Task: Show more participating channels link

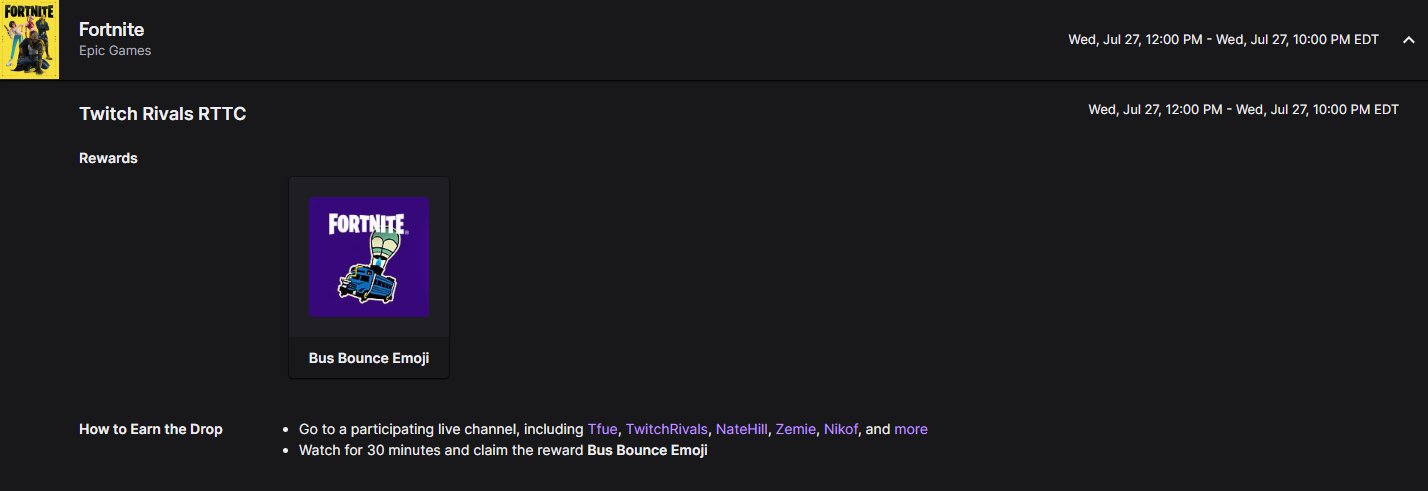Action: tap(911, 429)
